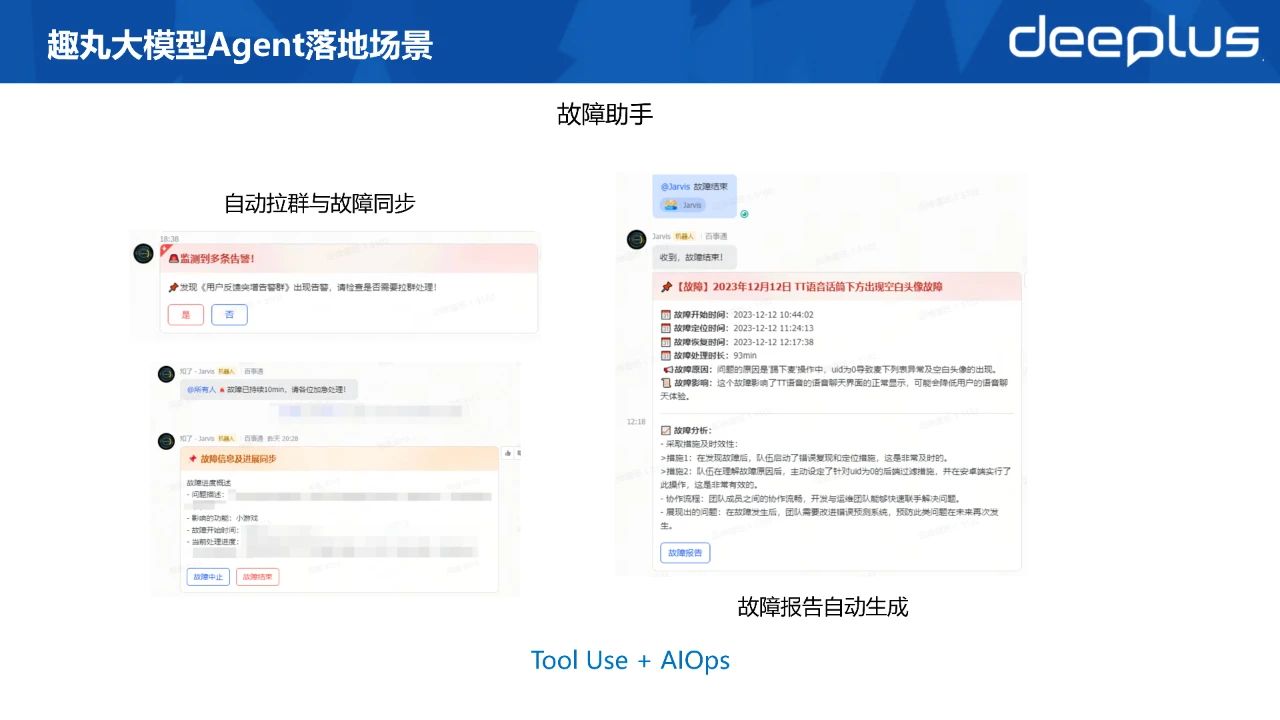Click the Tool Use + AIOps text
Screen dimensions: 1280x720
[x=630, y=661]
